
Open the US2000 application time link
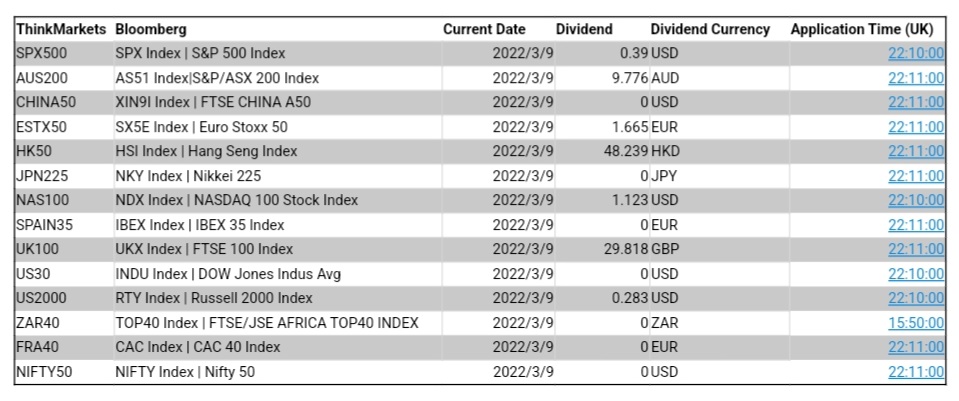point(915,298)
